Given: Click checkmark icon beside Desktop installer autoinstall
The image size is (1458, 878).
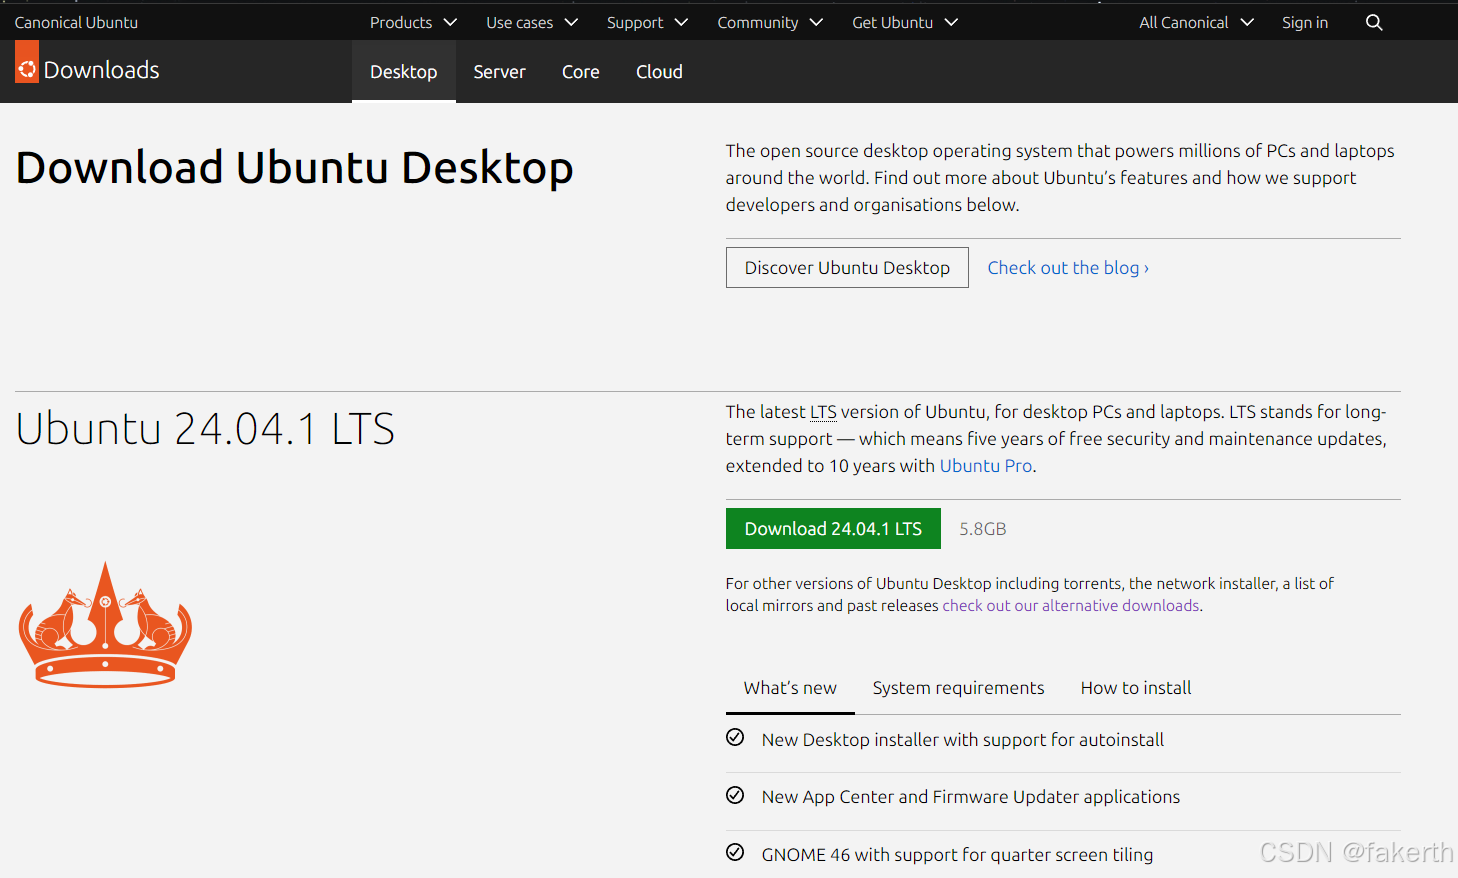Looking at the screenshot, I should click(x=735, y=738).
